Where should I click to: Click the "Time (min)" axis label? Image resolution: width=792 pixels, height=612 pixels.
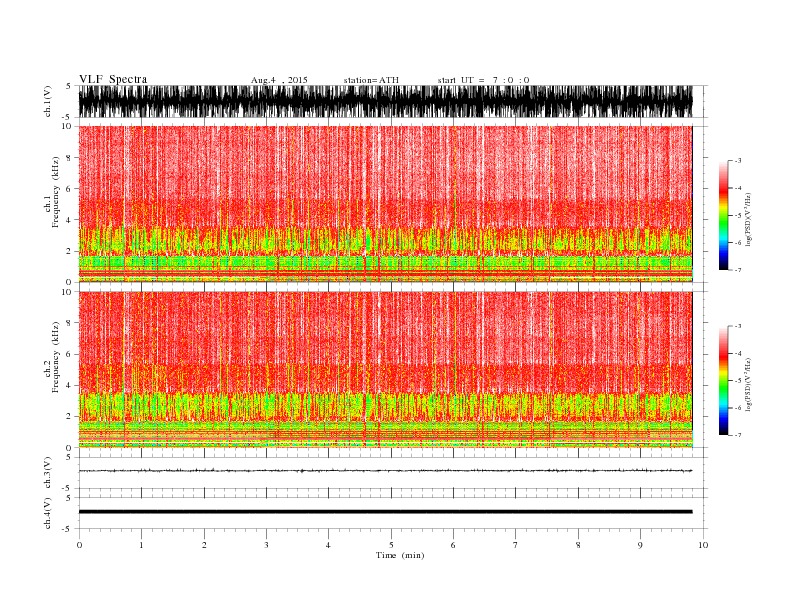tap(400, 555)
